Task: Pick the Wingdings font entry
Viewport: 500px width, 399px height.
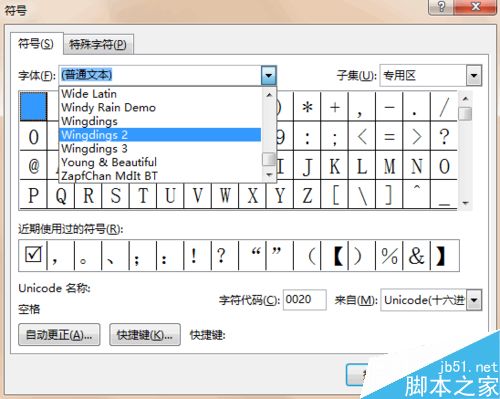Action: click(160, 121)
